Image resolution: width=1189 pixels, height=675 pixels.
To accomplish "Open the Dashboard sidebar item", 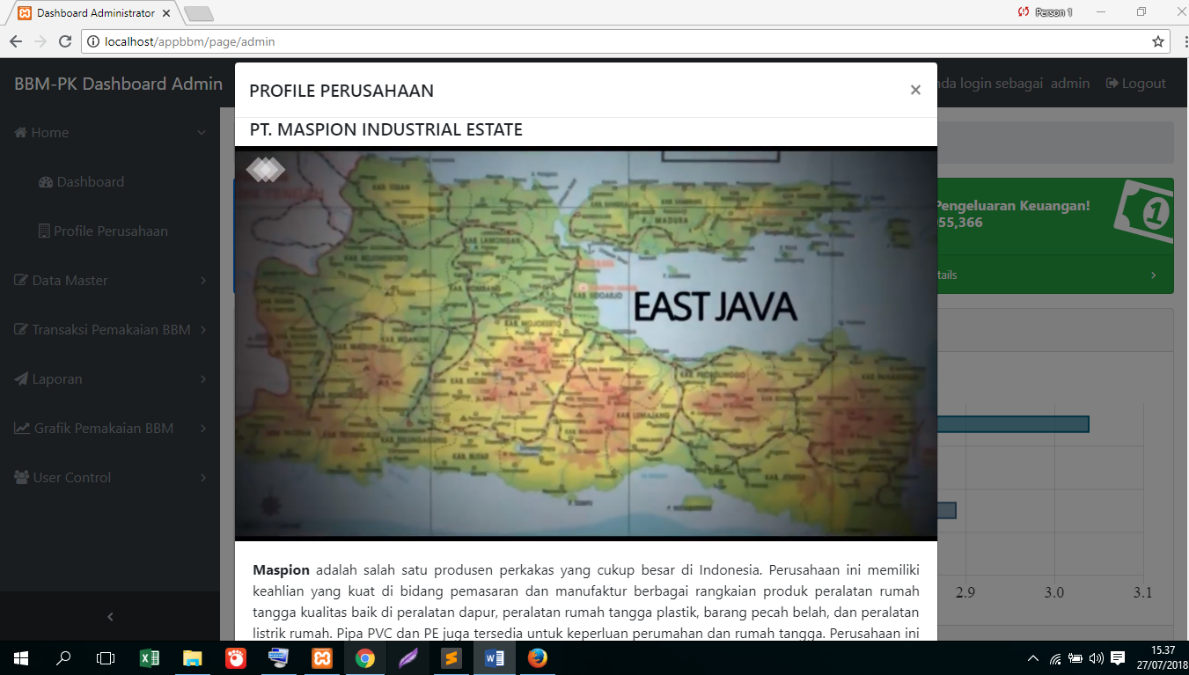I will (81, 182).
